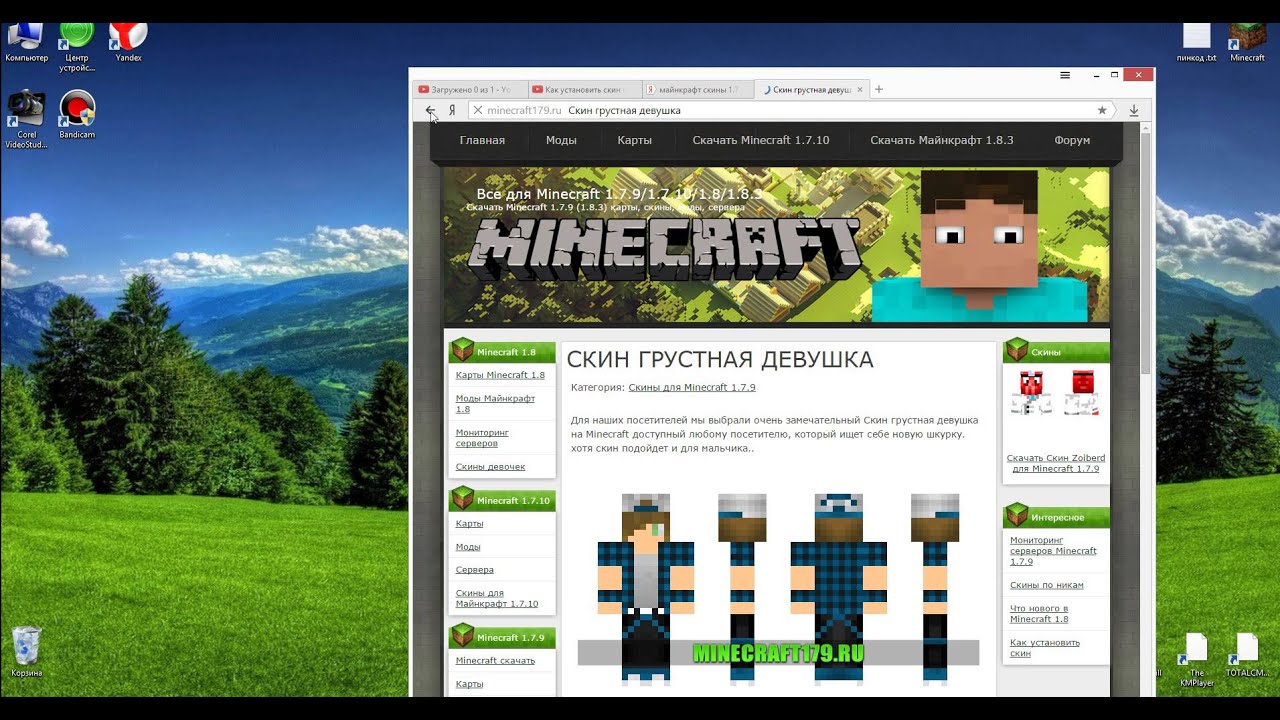Click the СКИН ГРУСТНАЯ ДЕВУШКА page heading
1280x720 pixels.
[x=720, y=359]
